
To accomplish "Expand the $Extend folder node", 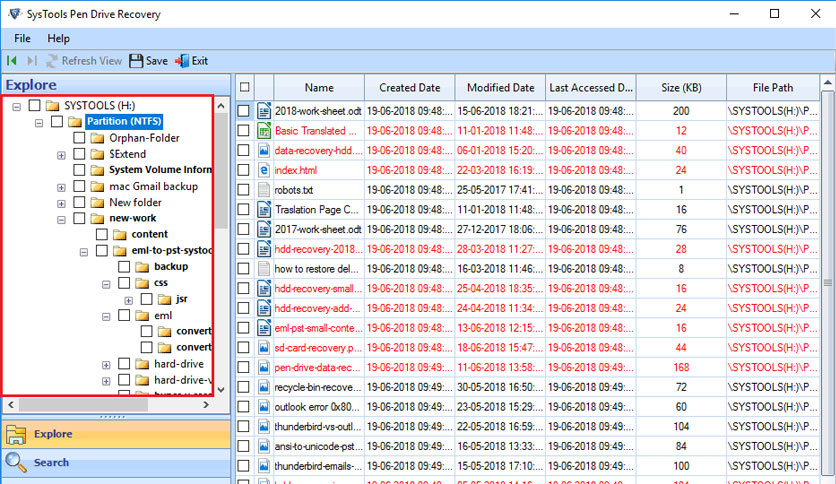I will tap(61, 155).
